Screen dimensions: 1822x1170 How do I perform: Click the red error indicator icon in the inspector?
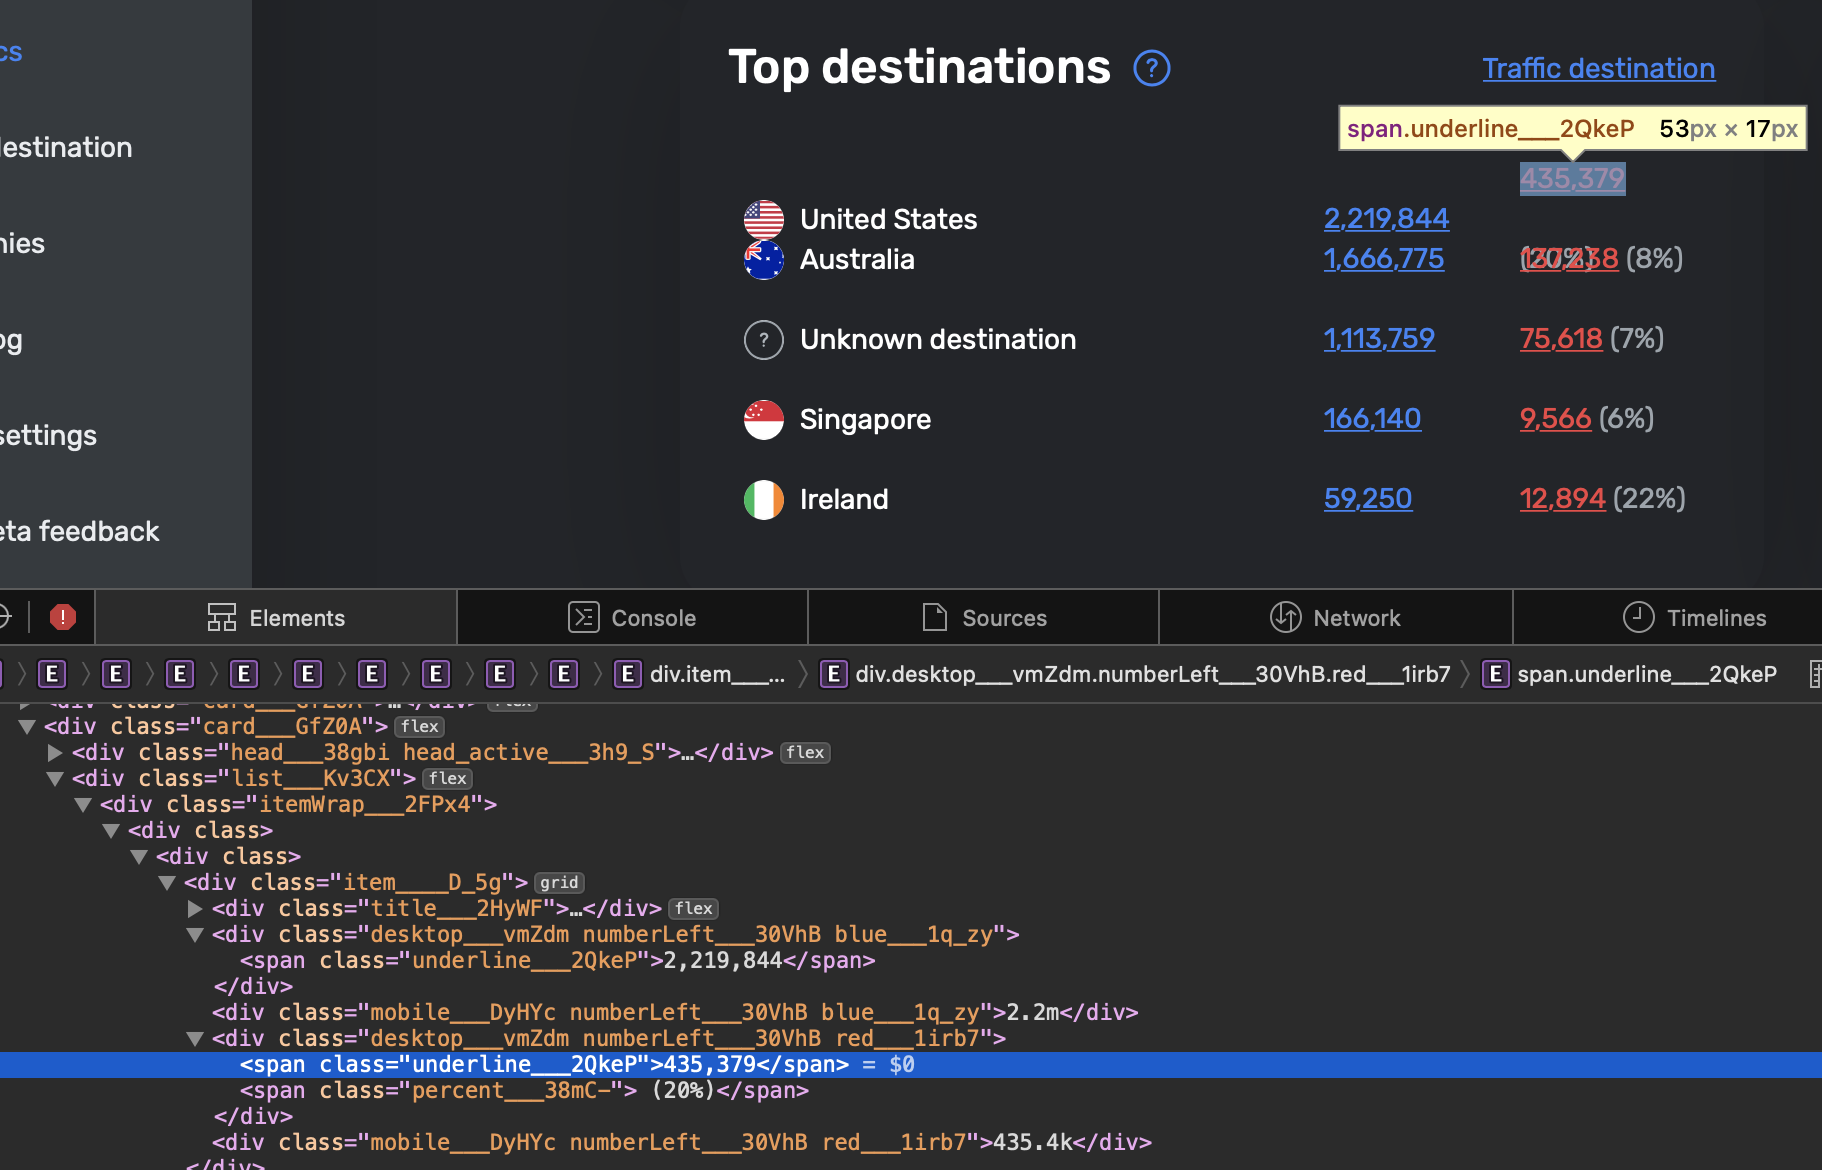pyautogui.click(x=63, y=617)
